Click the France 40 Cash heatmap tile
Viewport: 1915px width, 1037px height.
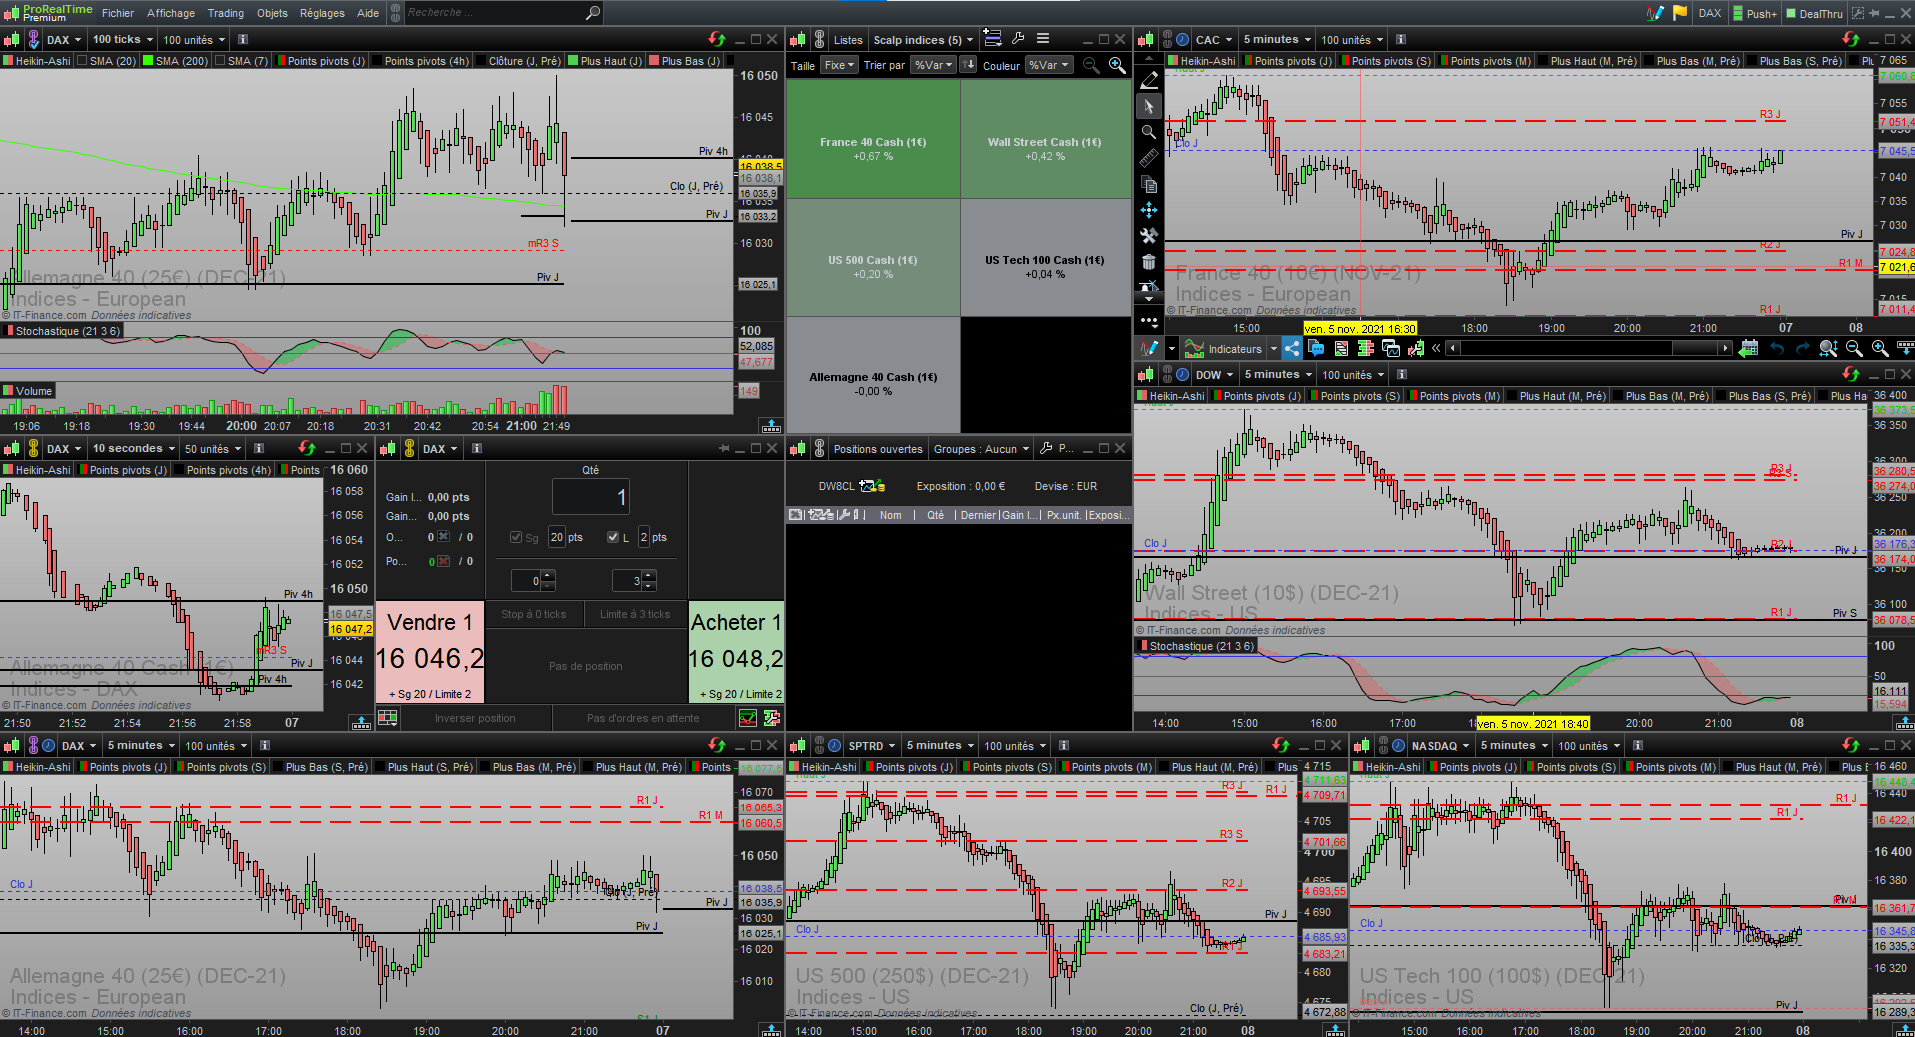[x=873, y=139]
